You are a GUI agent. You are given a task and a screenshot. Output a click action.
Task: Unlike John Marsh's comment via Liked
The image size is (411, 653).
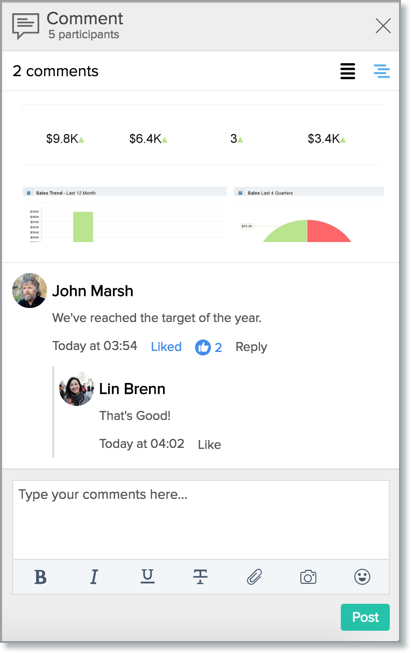[166, 346]
